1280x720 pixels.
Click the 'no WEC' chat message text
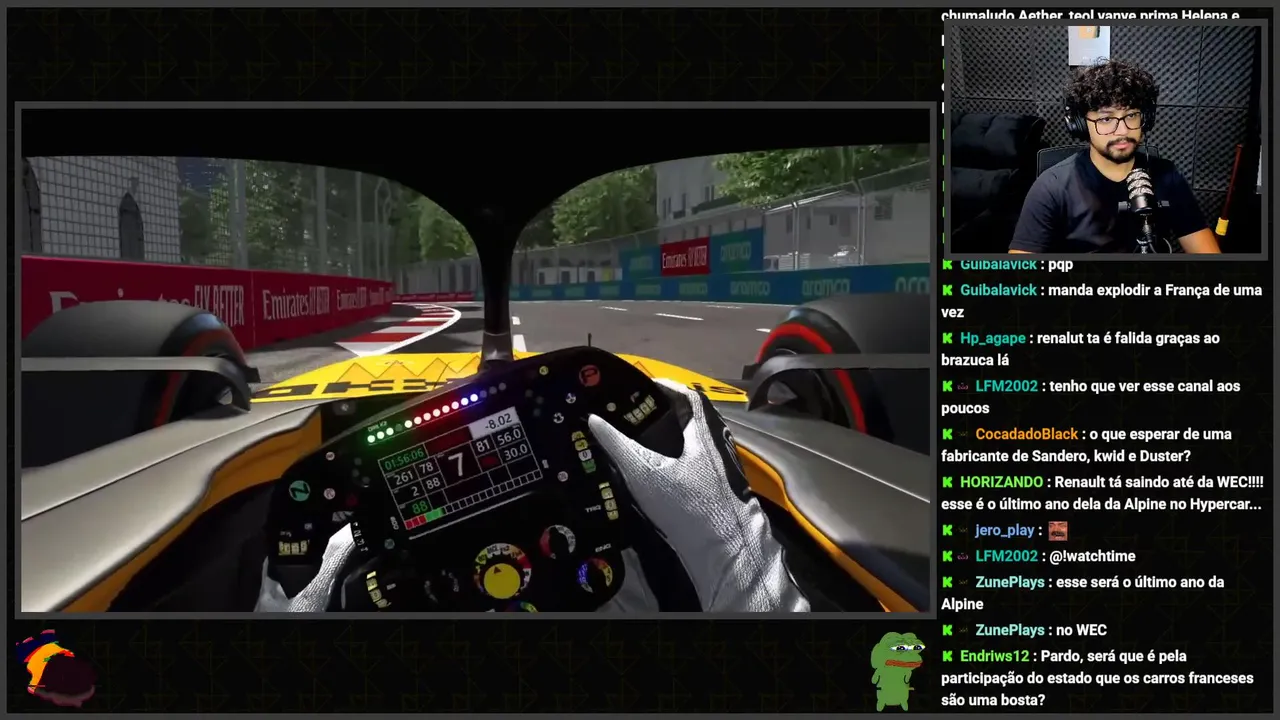coord(1081,630)
